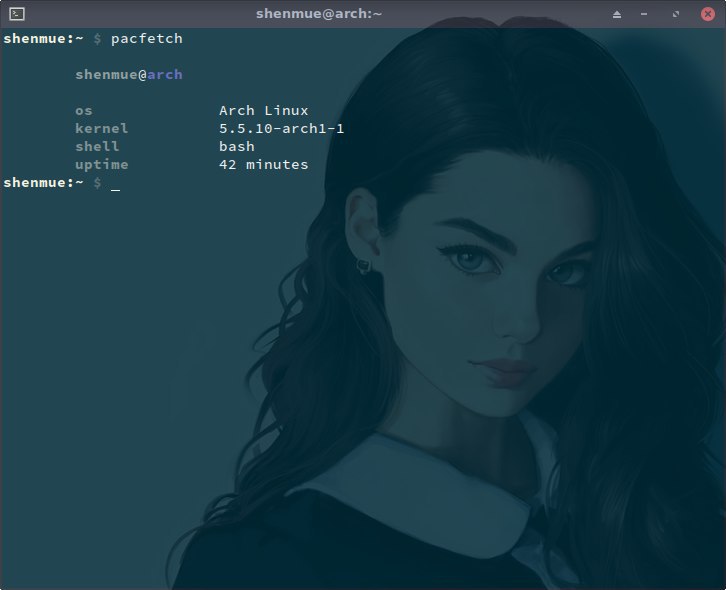
Task: Maximize the terminal window
Action: point(676,14)
